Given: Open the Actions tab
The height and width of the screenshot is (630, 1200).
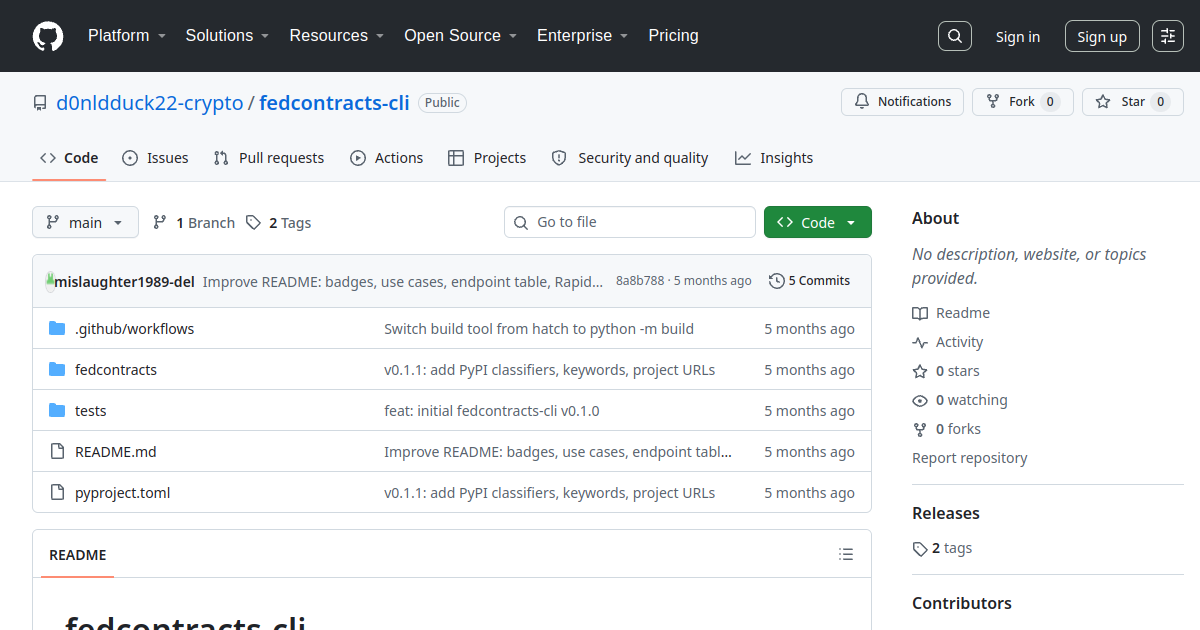Looking at the screenshot, I should [x=387, y=158].
